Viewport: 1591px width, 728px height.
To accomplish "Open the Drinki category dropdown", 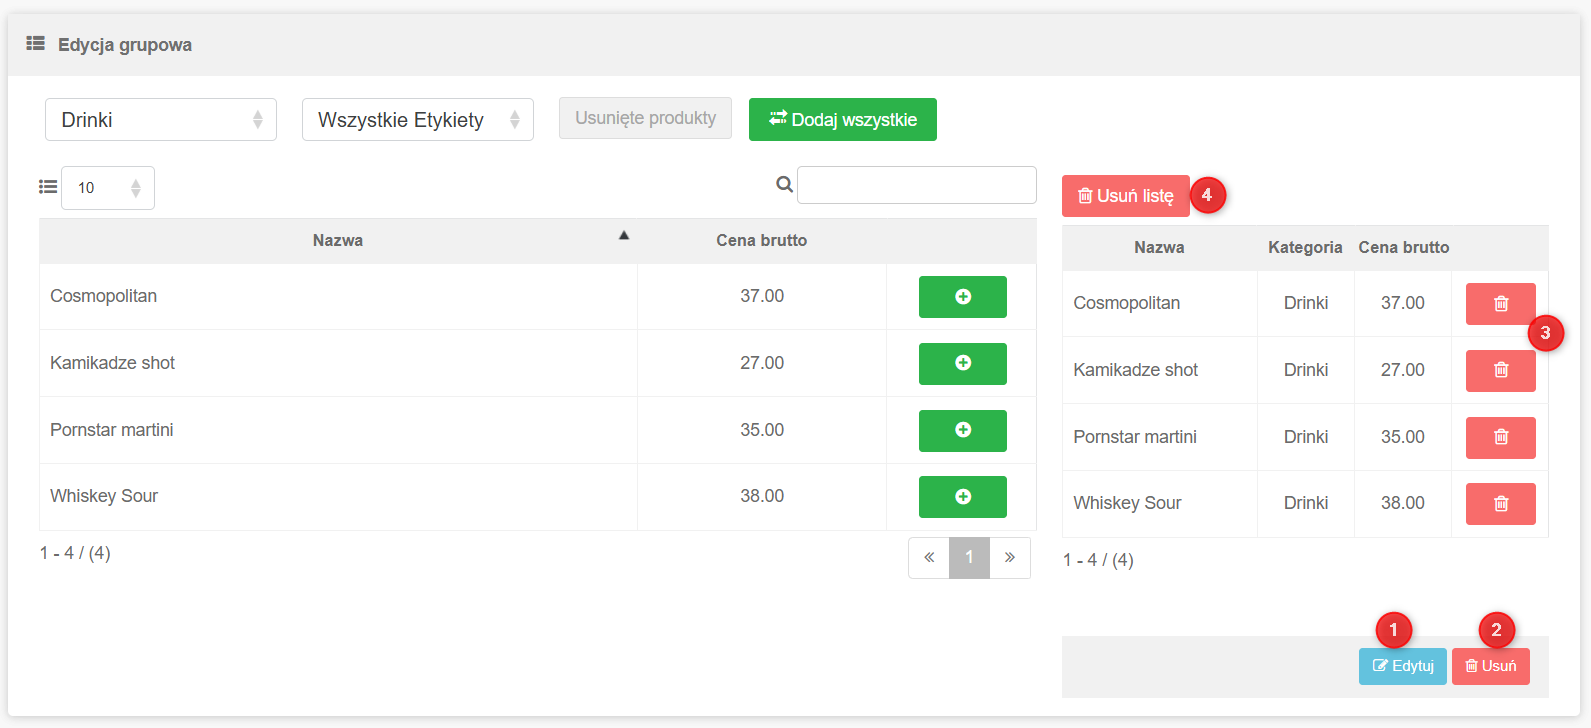I will (160, 120).
